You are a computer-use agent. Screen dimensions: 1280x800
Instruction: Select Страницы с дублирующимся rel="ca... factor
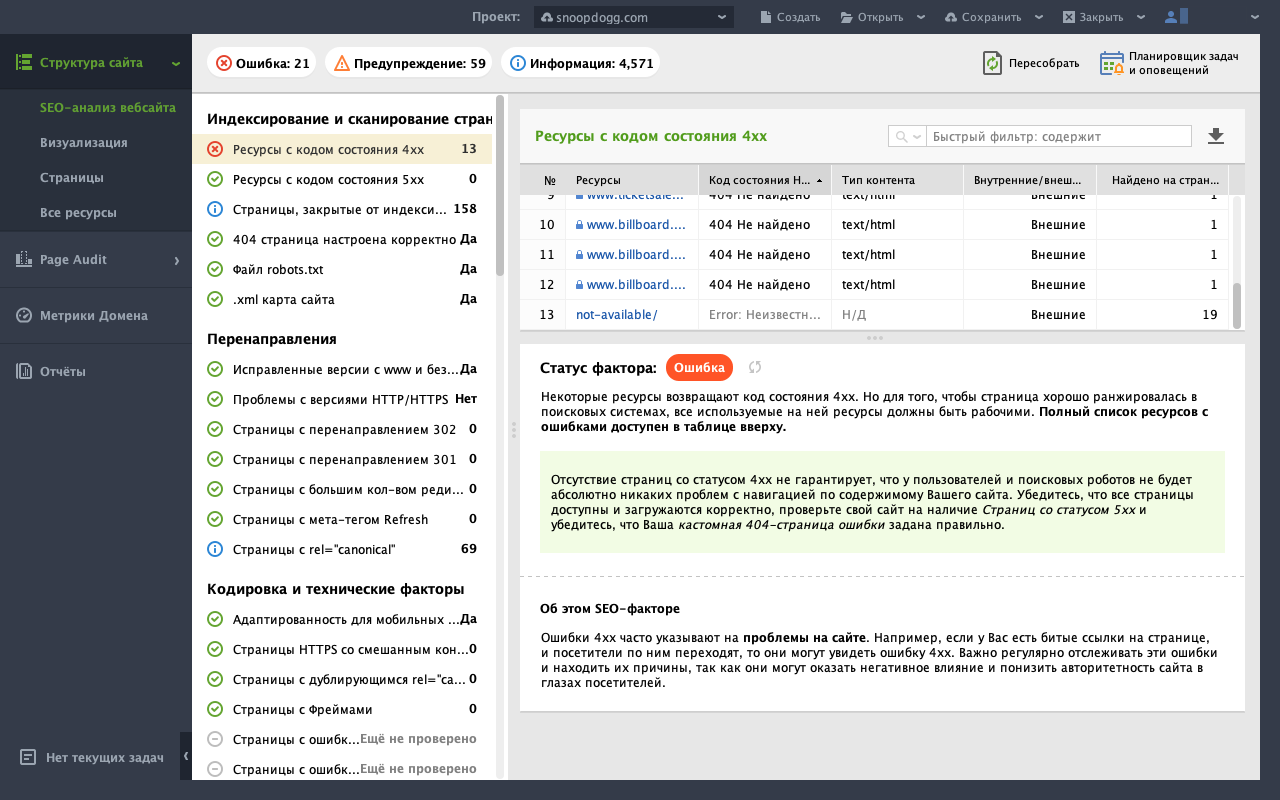342,679
